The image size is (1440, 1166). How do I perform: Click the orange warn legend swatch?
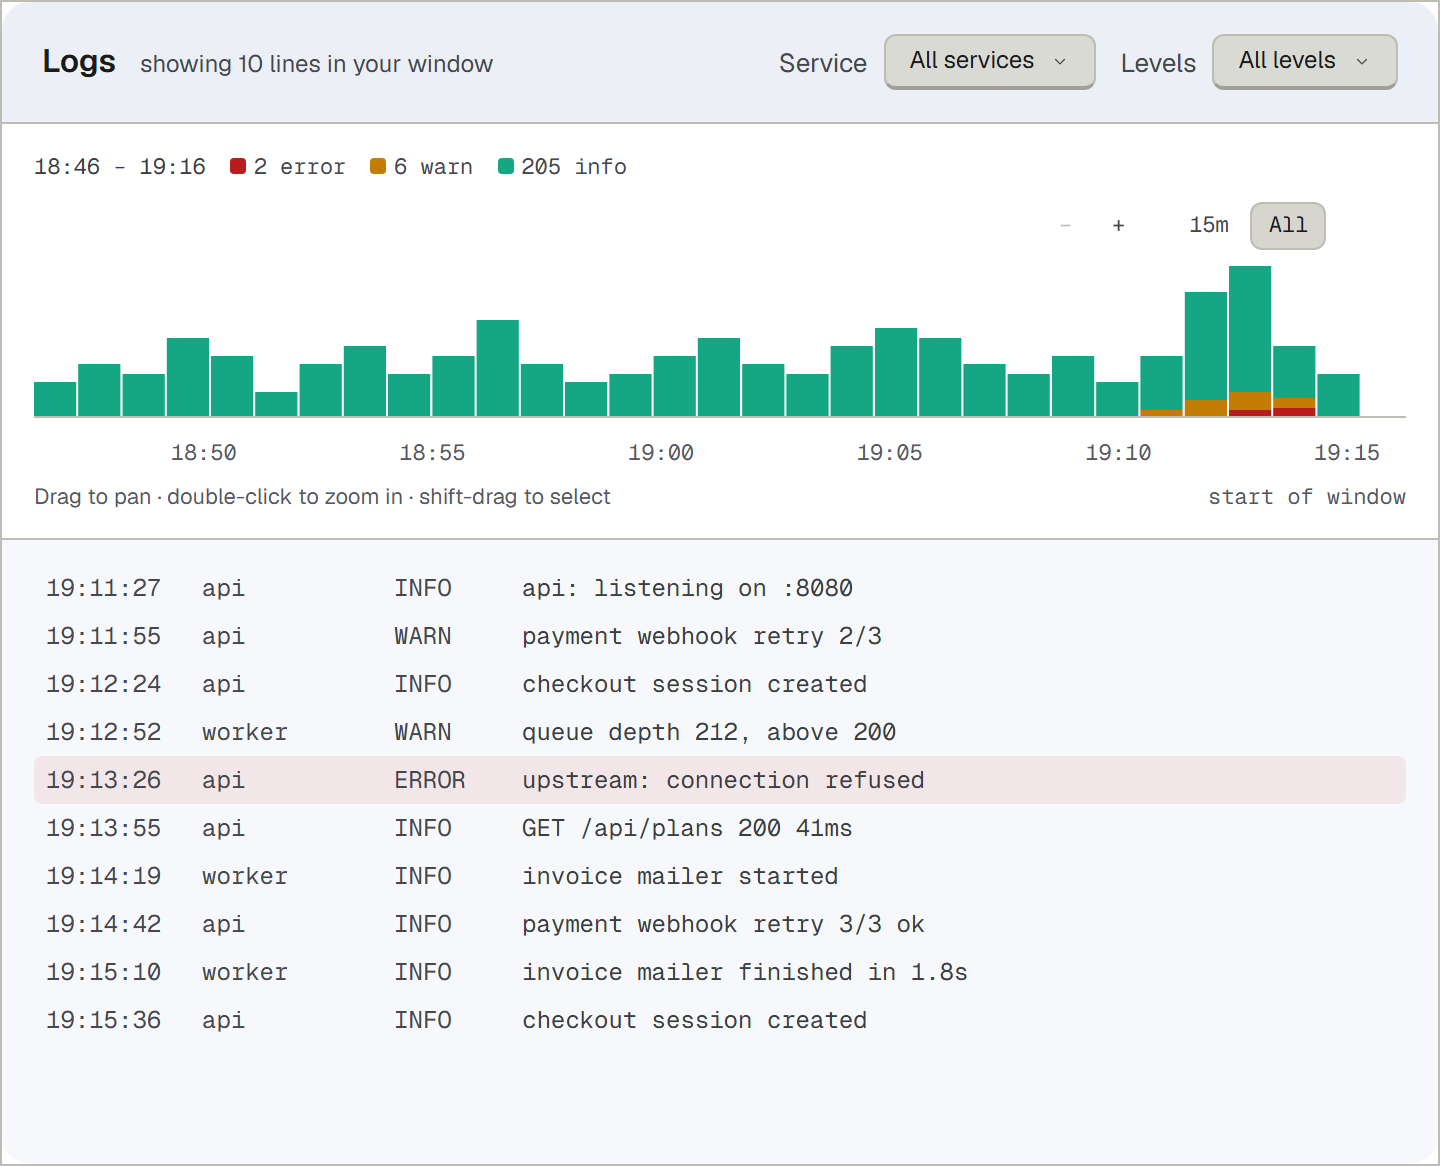378,166
